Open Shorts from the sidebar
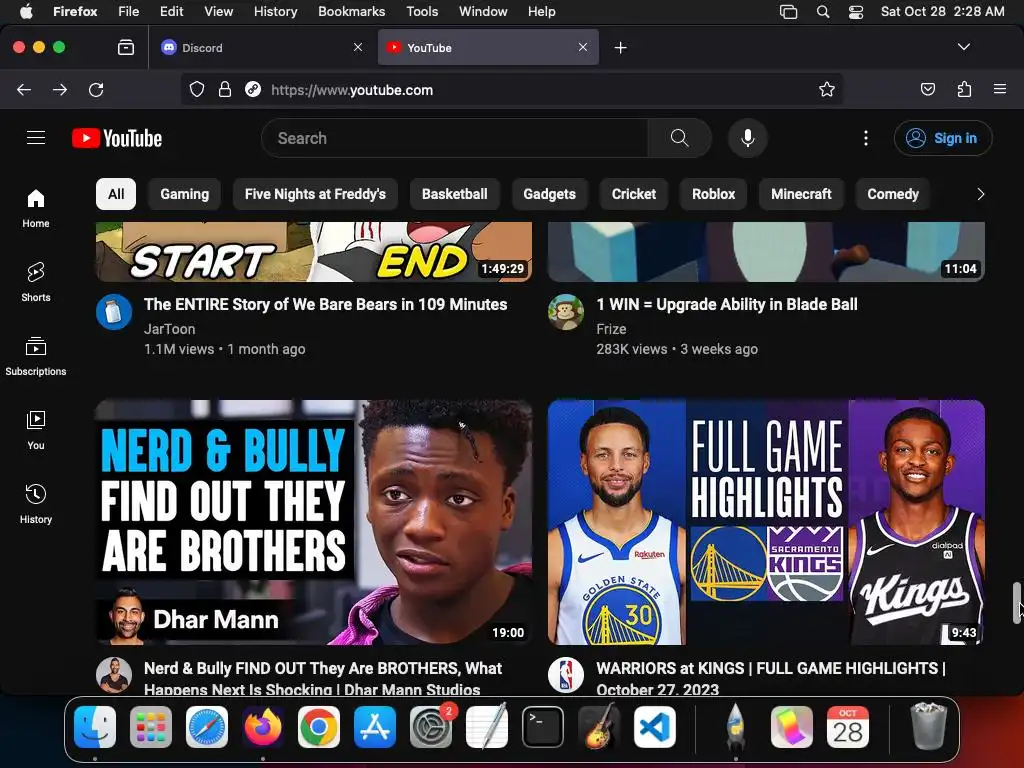Viewport: 1024px width, 768px height. click(x=36, y=282)
